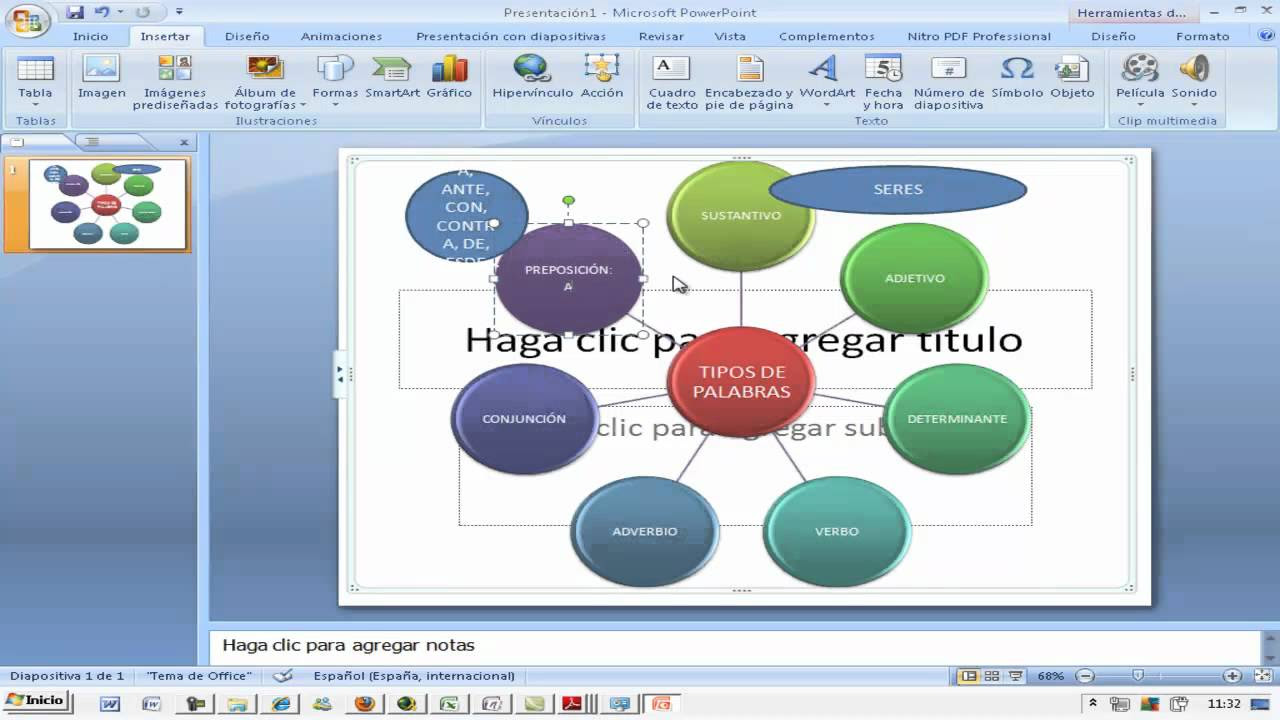Expand the quick access toolbar customization arrow
This screenshot has height=720, width=1280.
click(179, 13)
